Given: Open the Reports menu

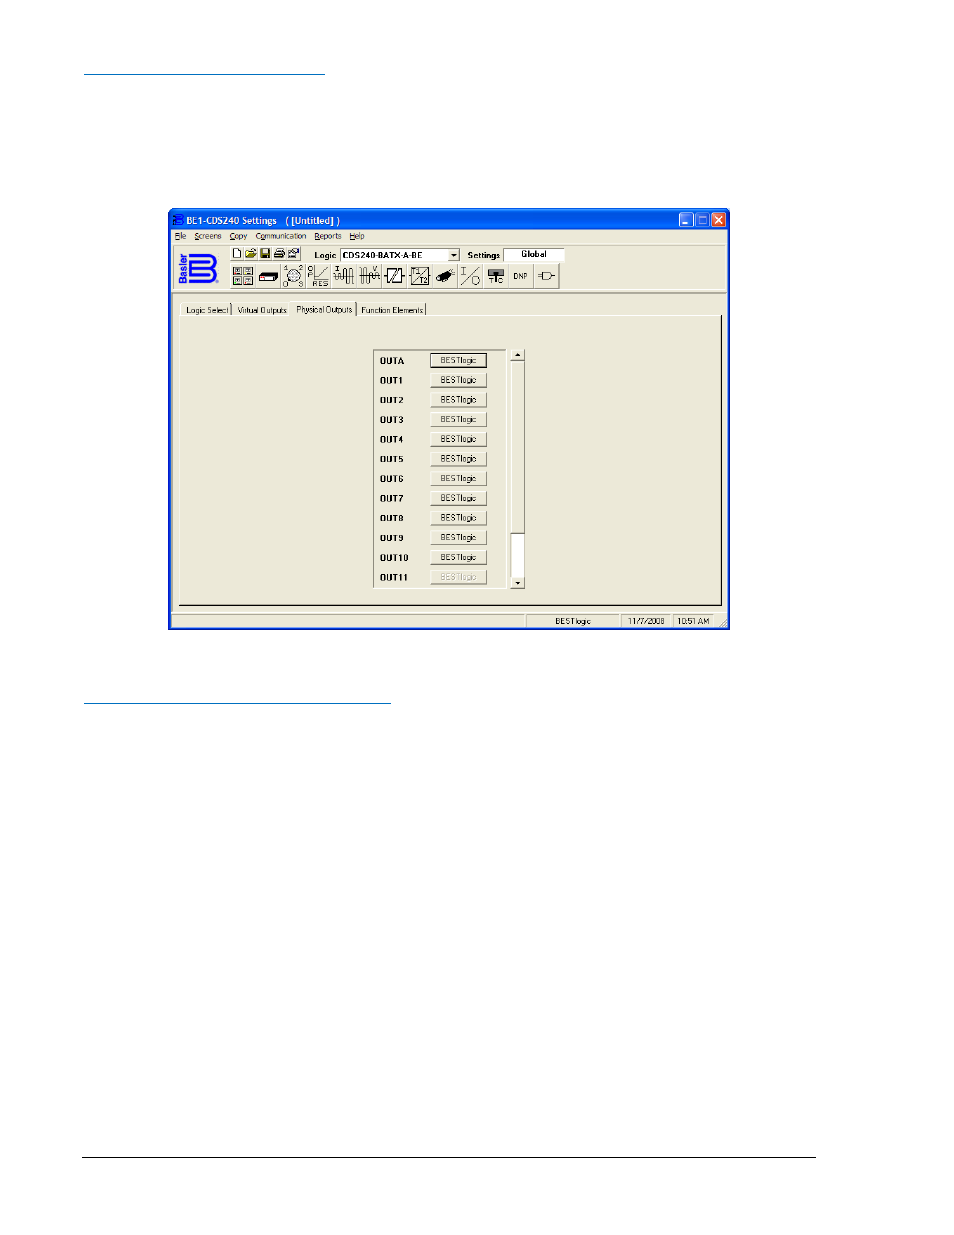Looking at the screenshot, I should point(328,236).
